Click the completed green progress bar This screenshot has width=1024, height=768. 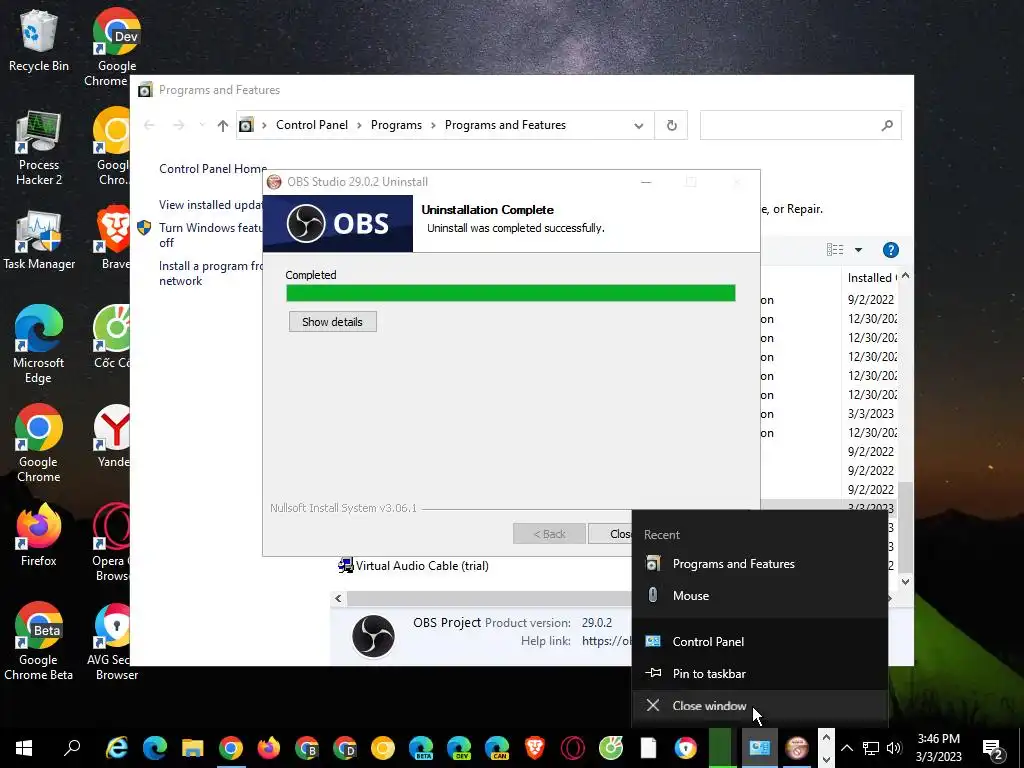(x=511, y=293)
